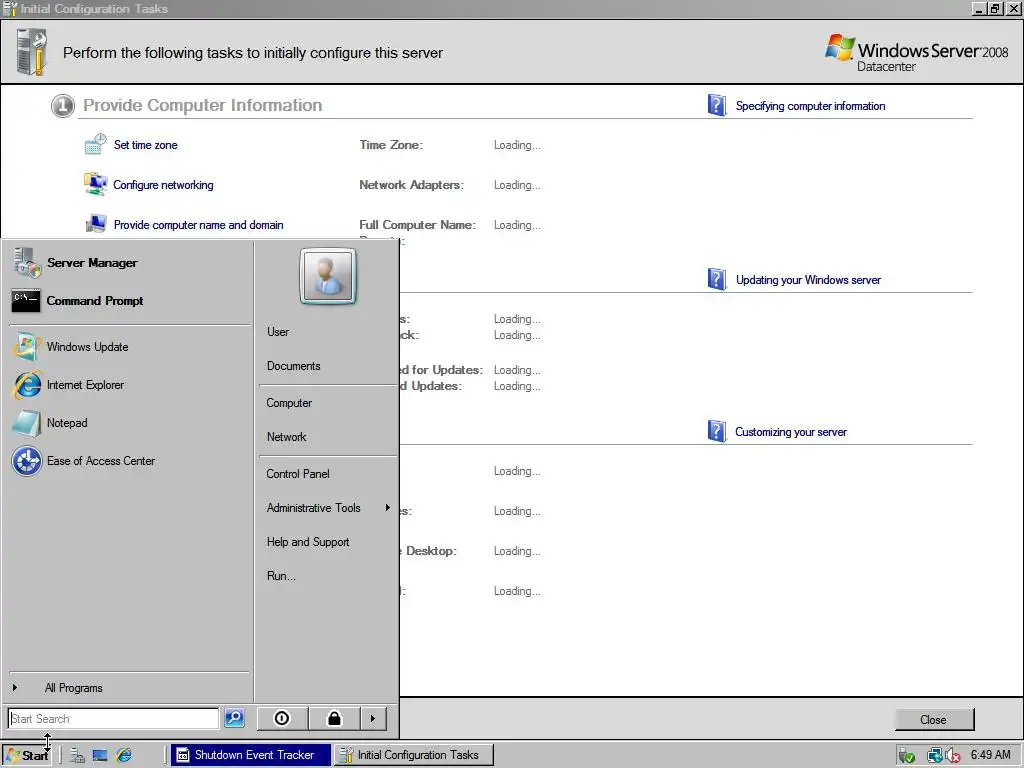
Task: Open Documents in Start menu
Action: click(x=328, y=366)
